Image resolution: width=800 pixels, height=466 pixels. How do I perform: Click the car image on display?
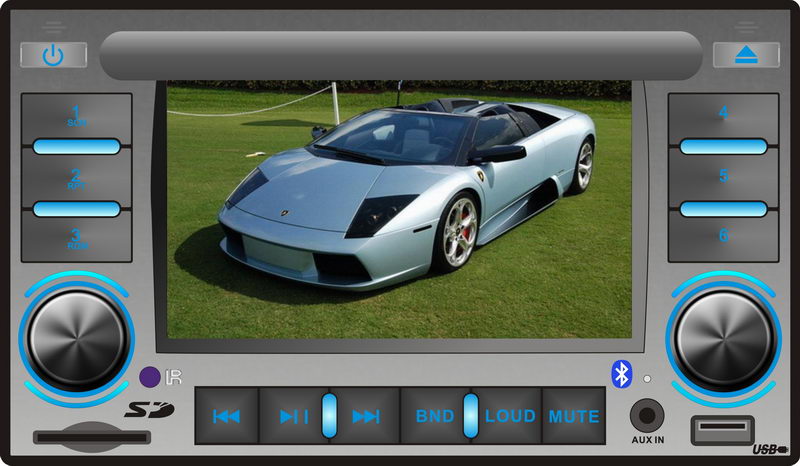click(x=399, y=210)
